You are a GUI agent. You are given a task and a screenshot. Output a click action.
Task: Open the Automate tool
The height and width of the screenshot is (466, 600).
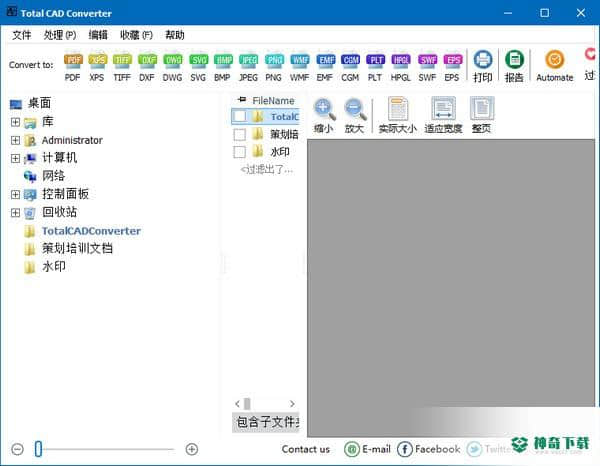tap(555, 67)
